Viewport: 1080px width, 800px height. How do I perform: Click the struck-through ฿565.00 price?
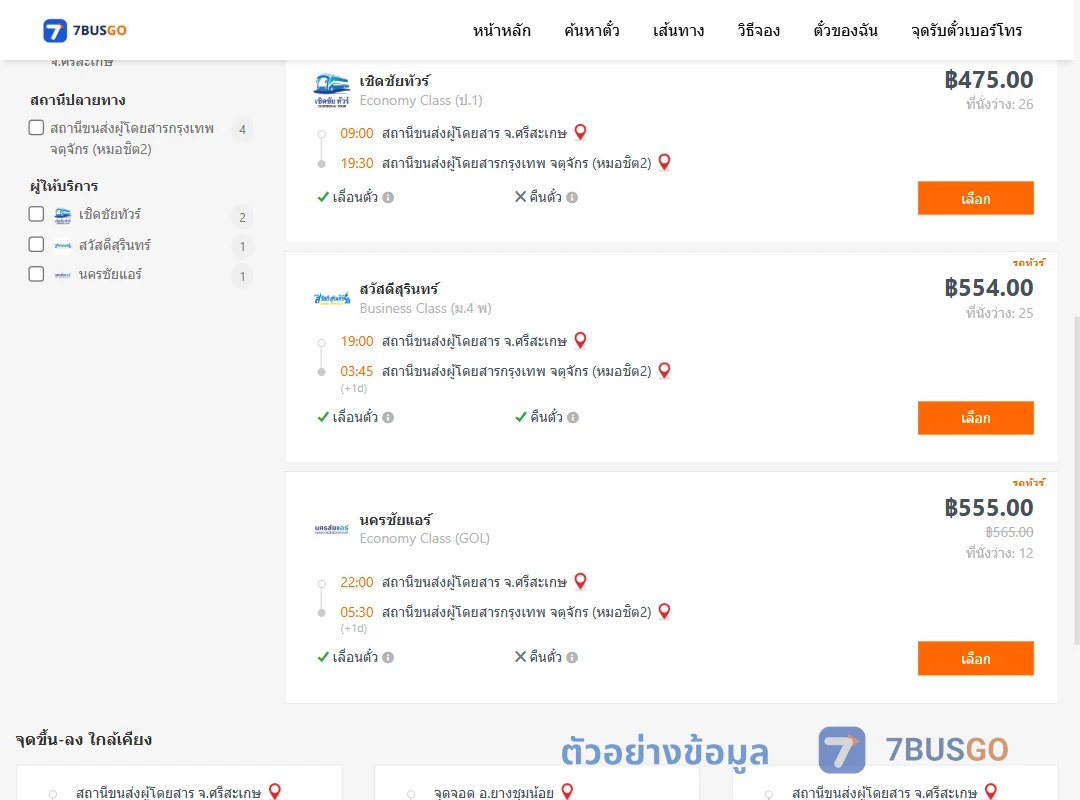[1009, 532]
